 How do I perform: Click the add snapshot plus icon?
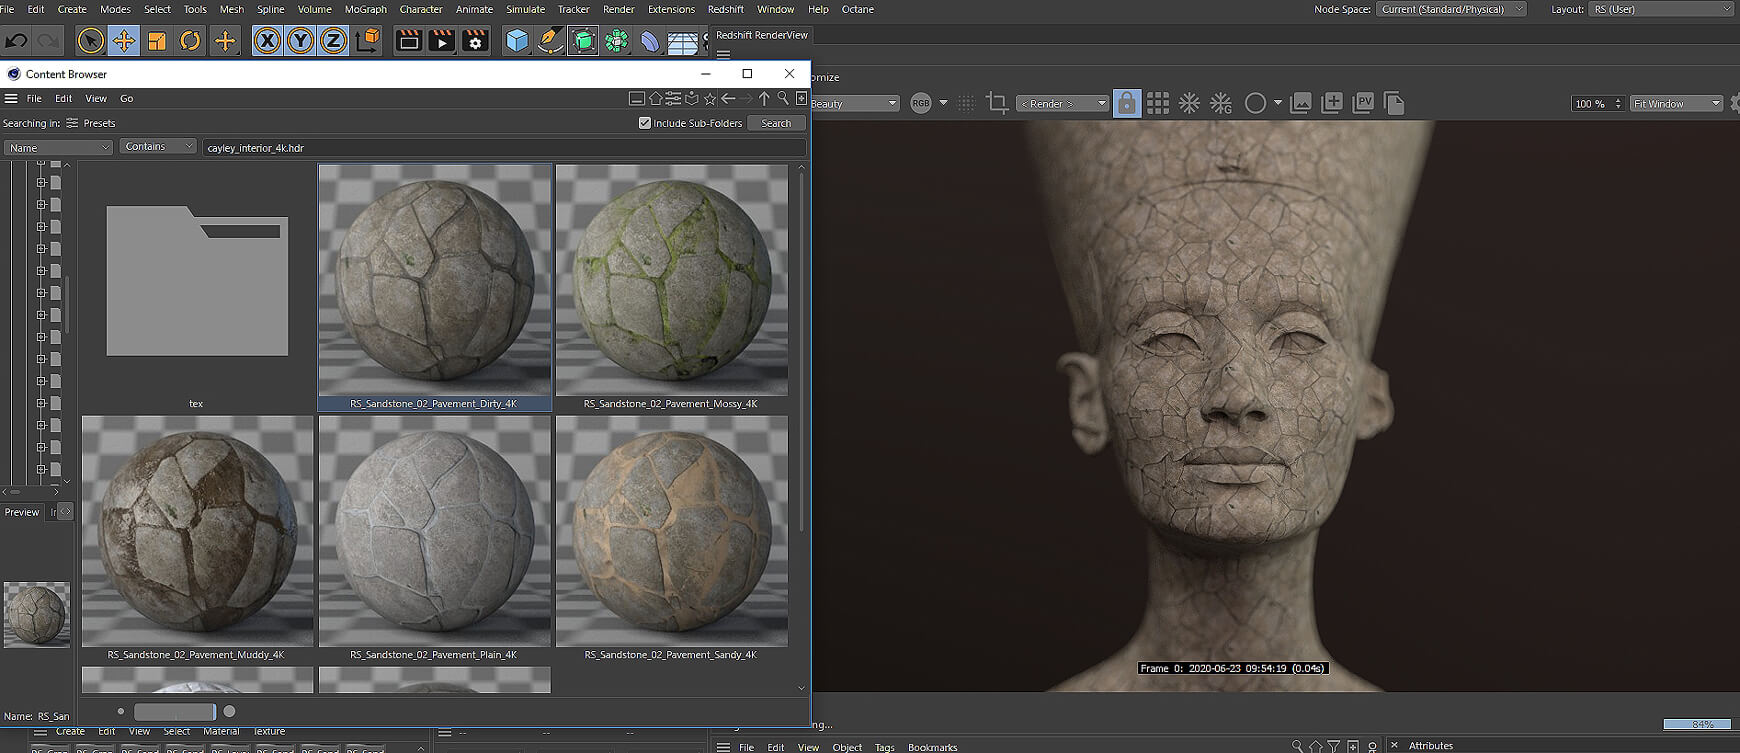coord(1332,103)
